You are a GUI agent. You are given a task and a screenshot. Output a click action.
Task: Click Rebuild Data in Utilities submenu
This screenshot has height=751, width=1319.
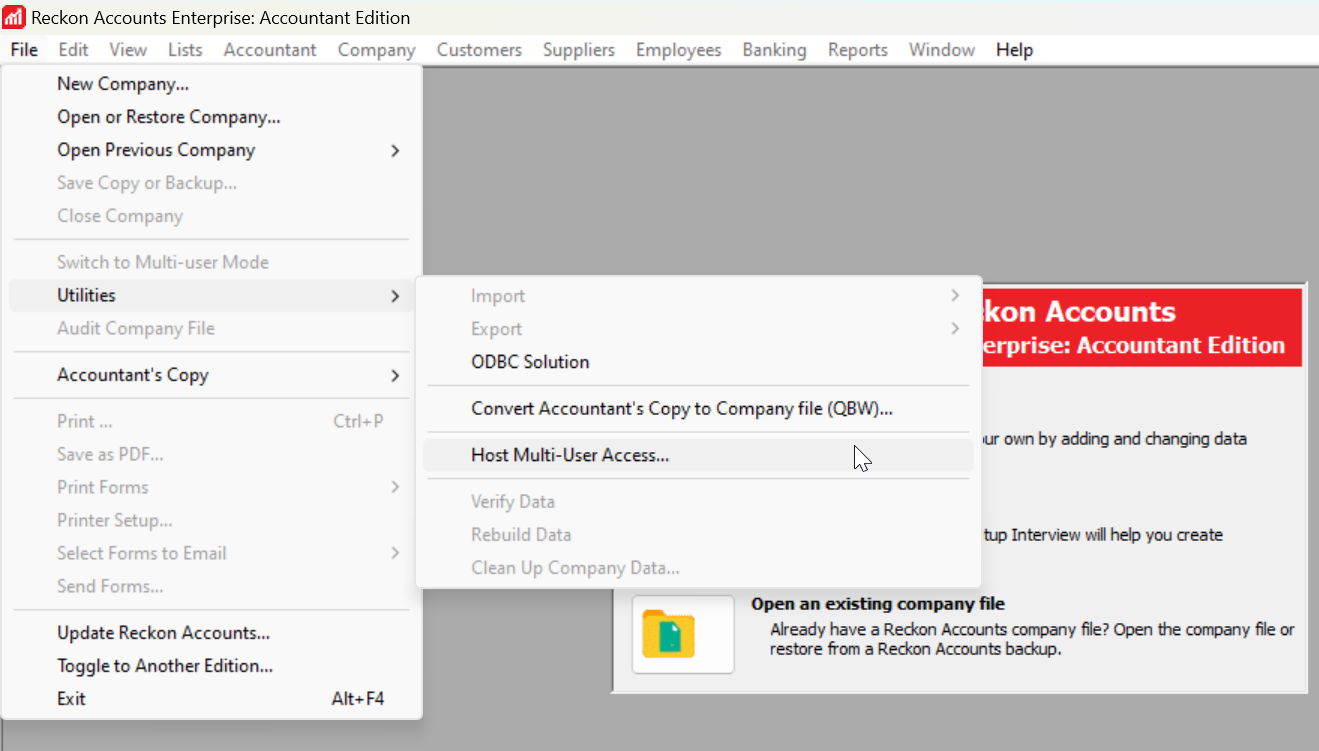click(698, 534)
